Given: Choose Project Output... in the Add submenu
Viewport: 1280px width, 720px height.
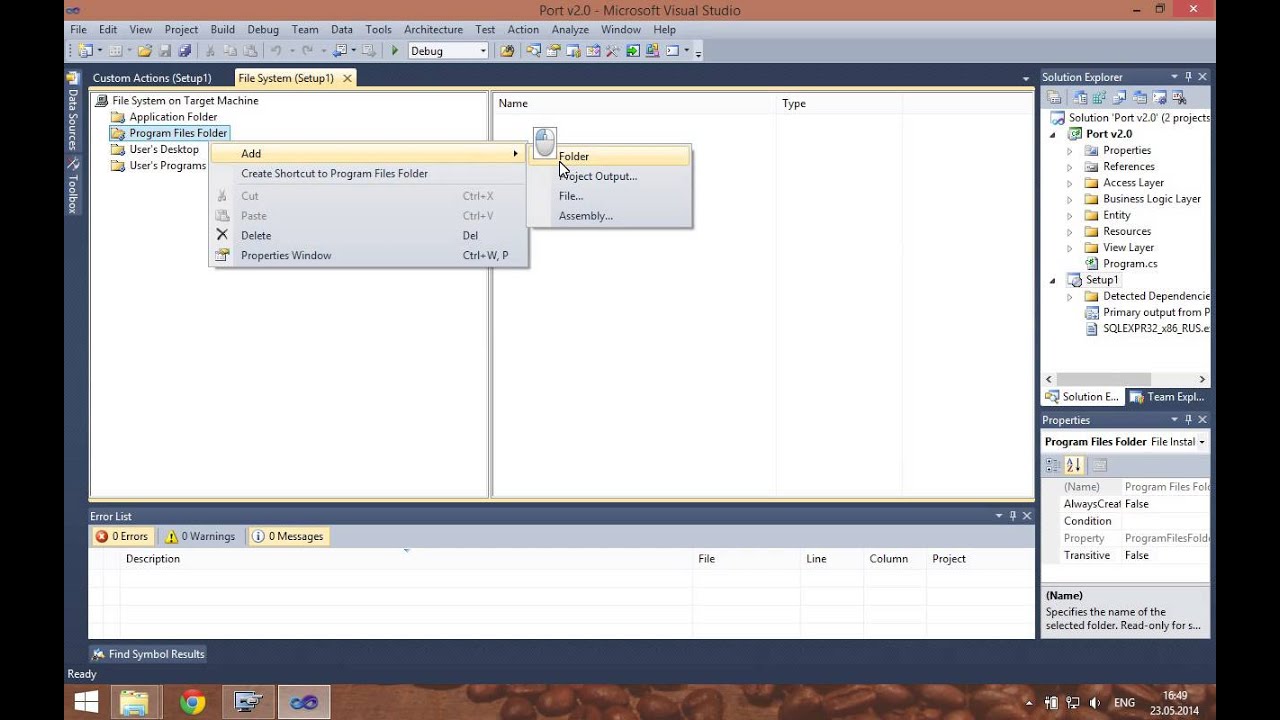Looking at the screenshot, I should [609, 176].
